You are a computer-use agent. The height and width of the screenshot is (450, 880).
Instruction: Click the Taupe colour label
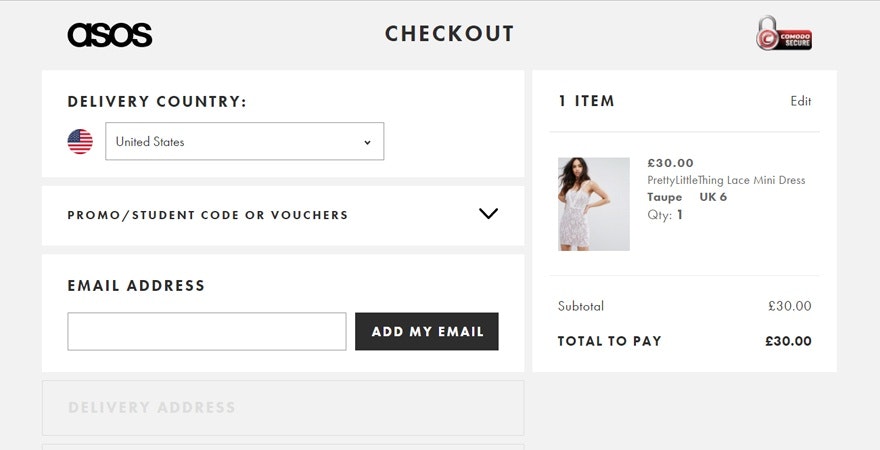coord(664,197)
